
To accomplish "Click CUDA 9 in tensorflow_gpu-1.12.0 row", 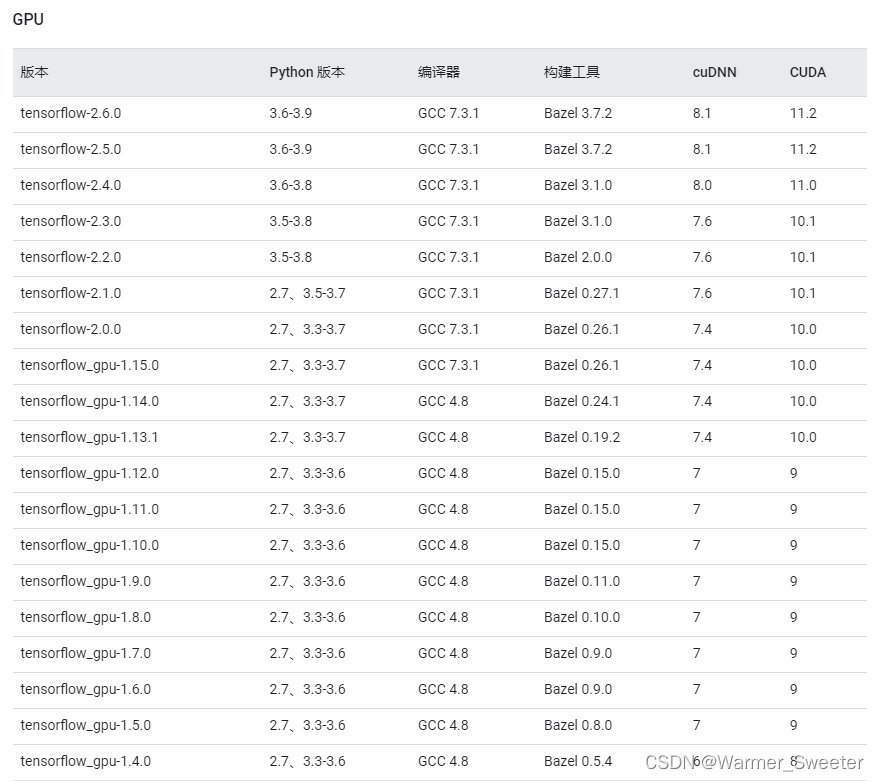I will pos(794,473).
